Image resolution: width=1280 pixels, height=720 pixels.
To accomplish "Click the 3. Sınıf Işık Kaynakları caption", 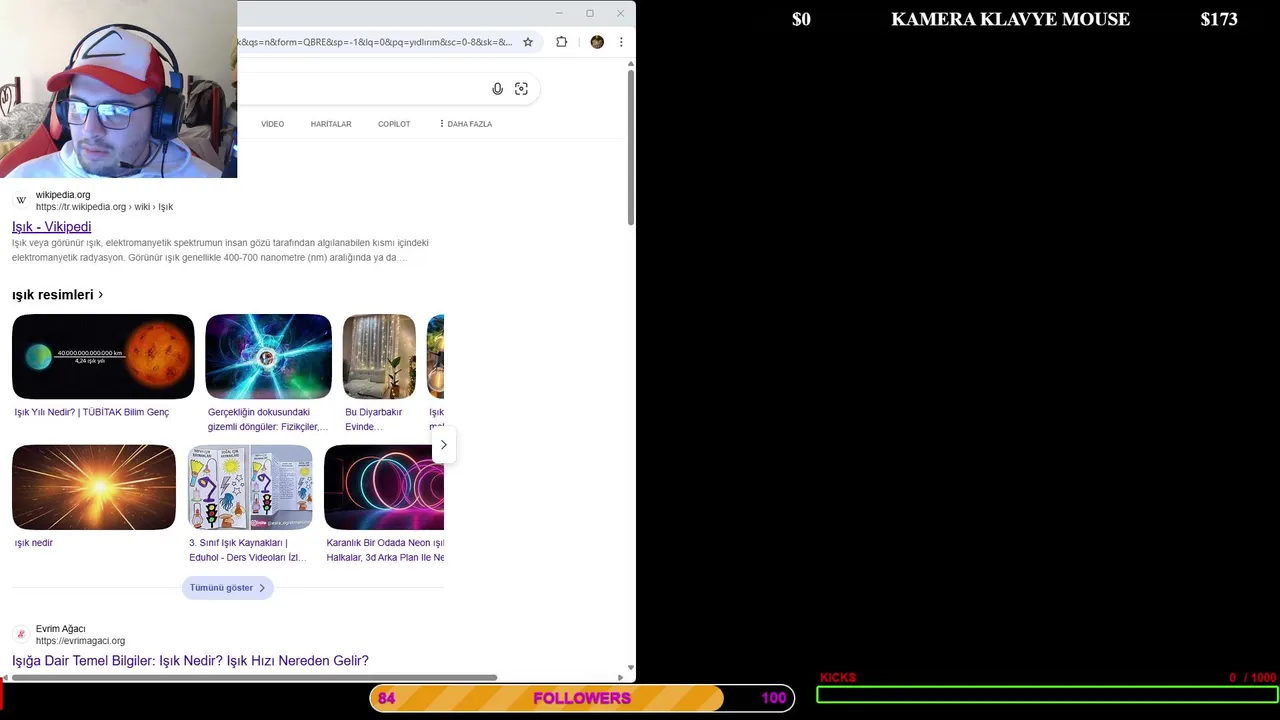I will pos(248,550).
